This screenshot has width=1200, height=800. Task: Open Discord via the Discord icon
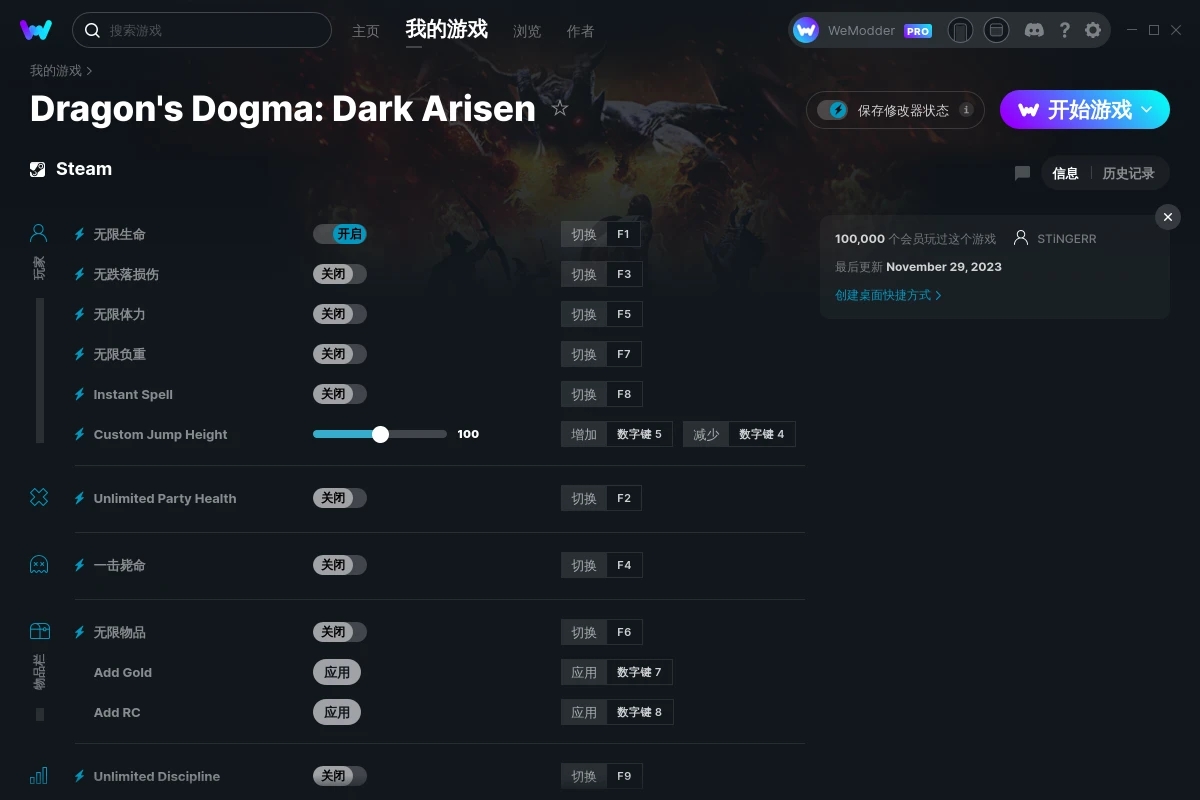click(1035, 30)
